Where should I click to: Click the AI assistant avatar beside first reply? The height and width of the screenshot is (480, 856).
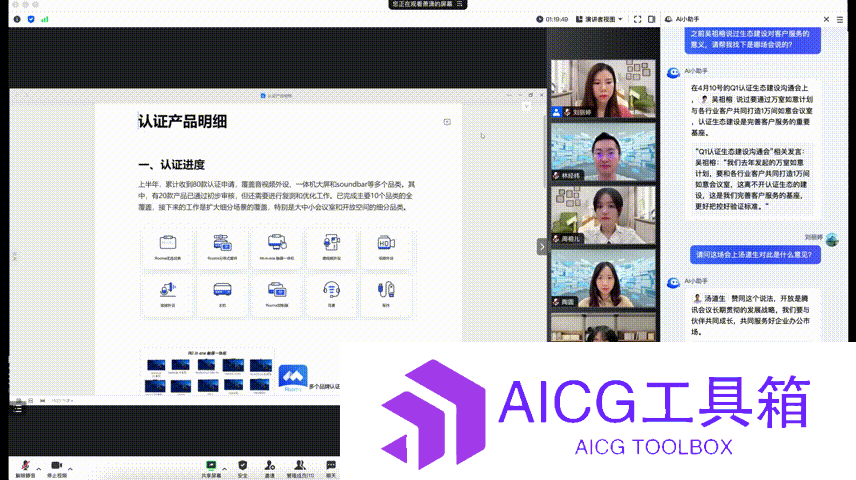(673, 73)
